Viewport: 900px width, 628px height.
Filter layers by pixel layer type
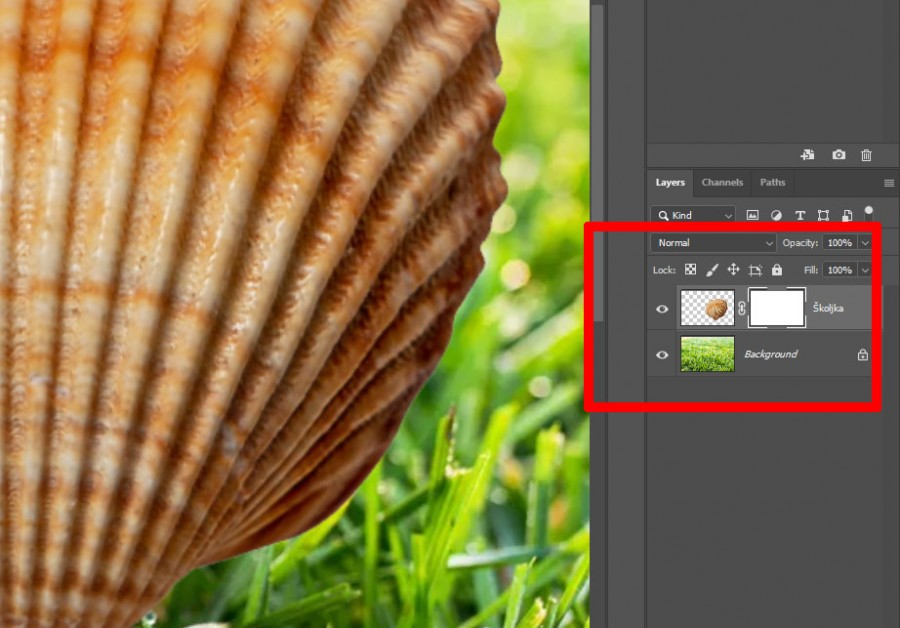(752, 215)
